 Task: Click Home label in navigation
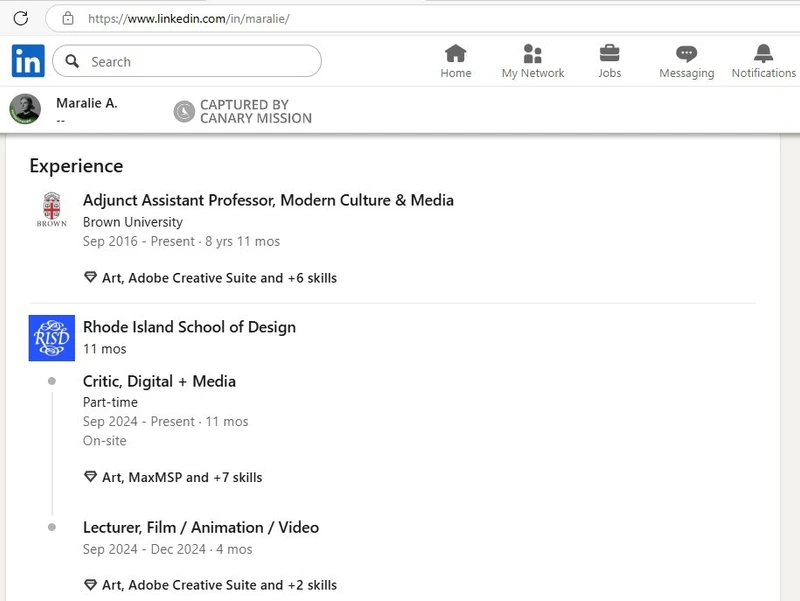coord(456,73)
